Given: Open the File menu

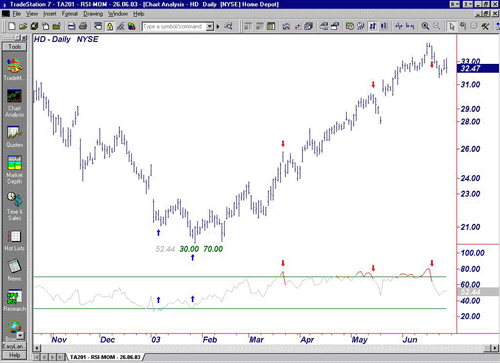Looking at the screenshot, I should (x=17, y=14).
